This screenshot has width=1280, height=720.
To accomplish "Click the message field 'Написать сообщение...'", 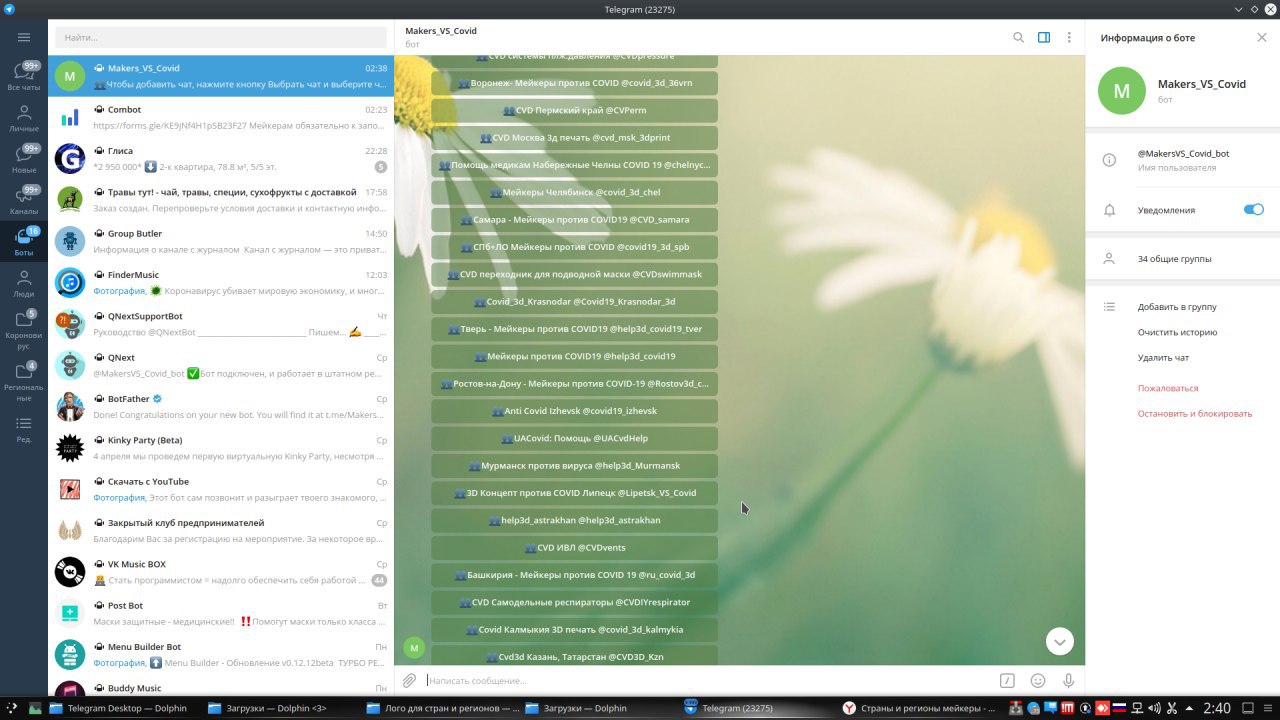I will [709, 681].
